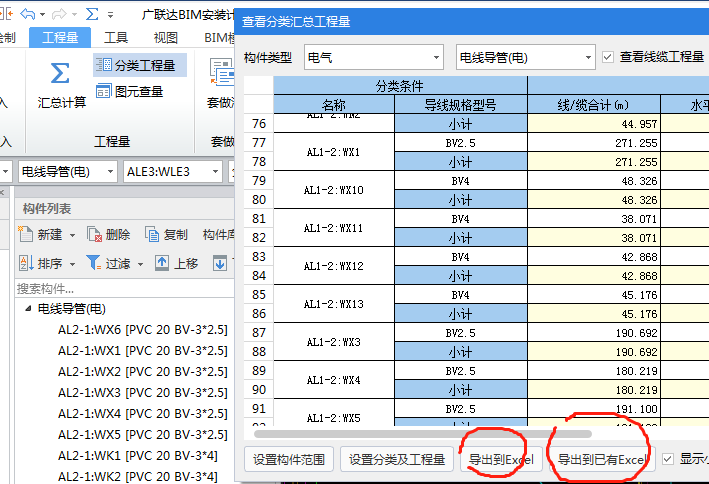This screenshot has height=484, width=709.
Task: Select AL2-1:WX6 [PVC 20 BV-3*2.5] item
Action: (143, 329)
